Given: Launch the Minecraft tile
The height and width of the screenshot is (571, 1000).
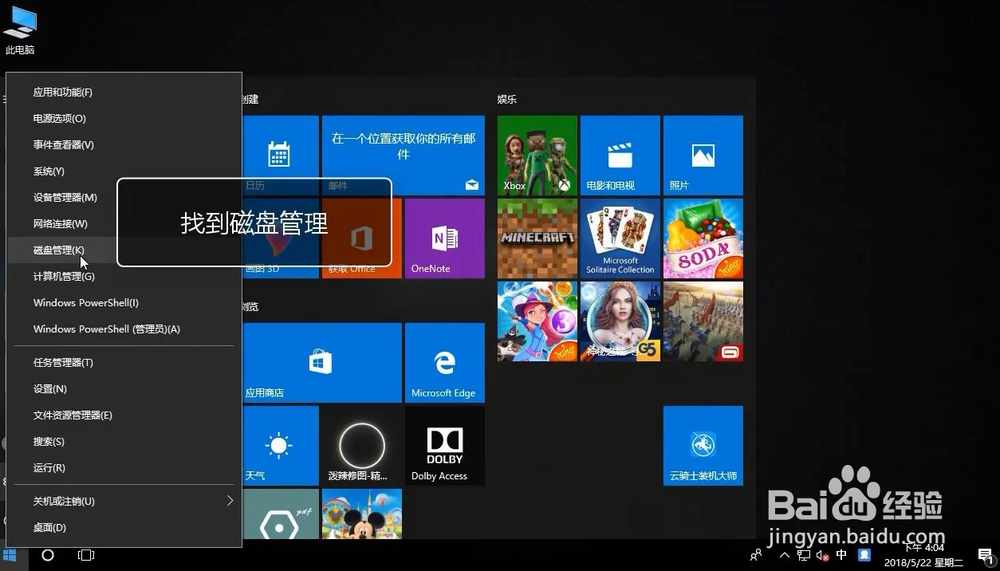Looking at the screenshot, I should 537,238.
